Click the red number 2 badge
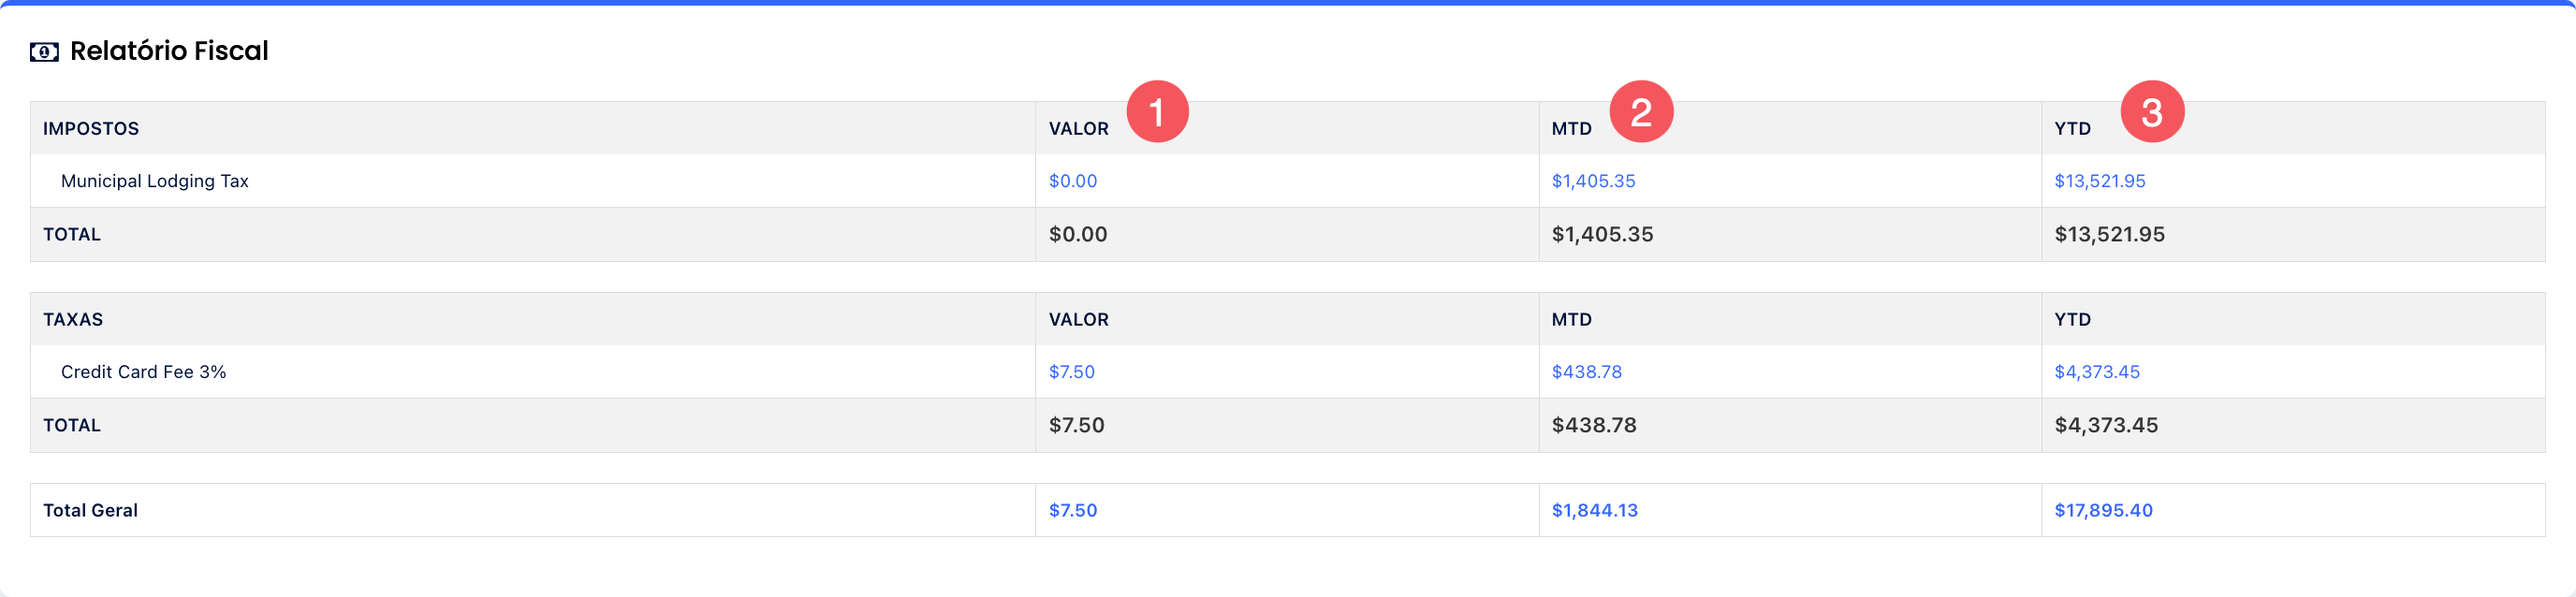 tap(1640, 112)
